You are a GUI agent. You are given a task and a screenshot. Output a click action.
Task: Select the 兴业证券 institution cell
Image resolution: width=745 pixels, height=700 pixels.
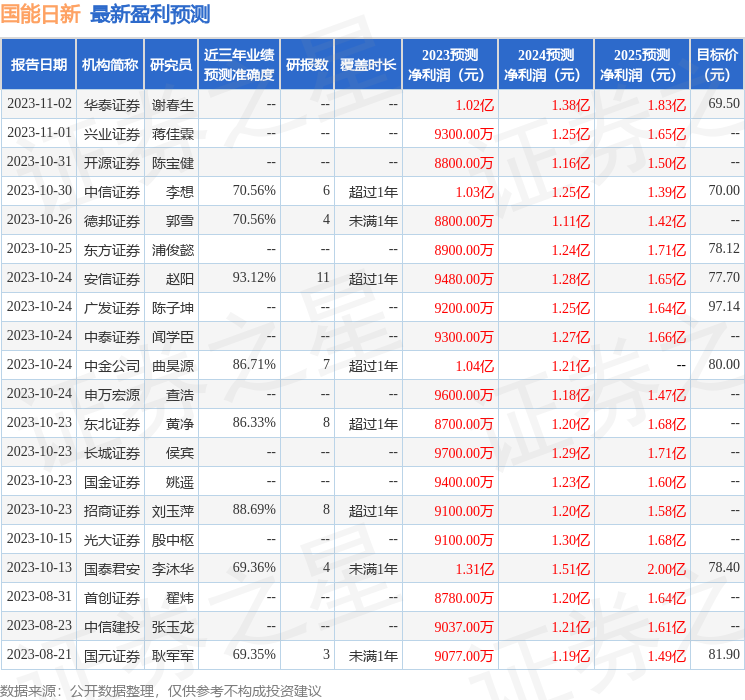pos(112,134)
